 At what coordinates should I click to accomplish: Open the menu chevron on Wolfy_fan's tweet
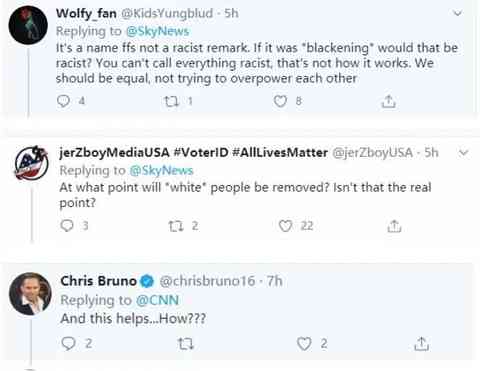(x=458, y=14)
